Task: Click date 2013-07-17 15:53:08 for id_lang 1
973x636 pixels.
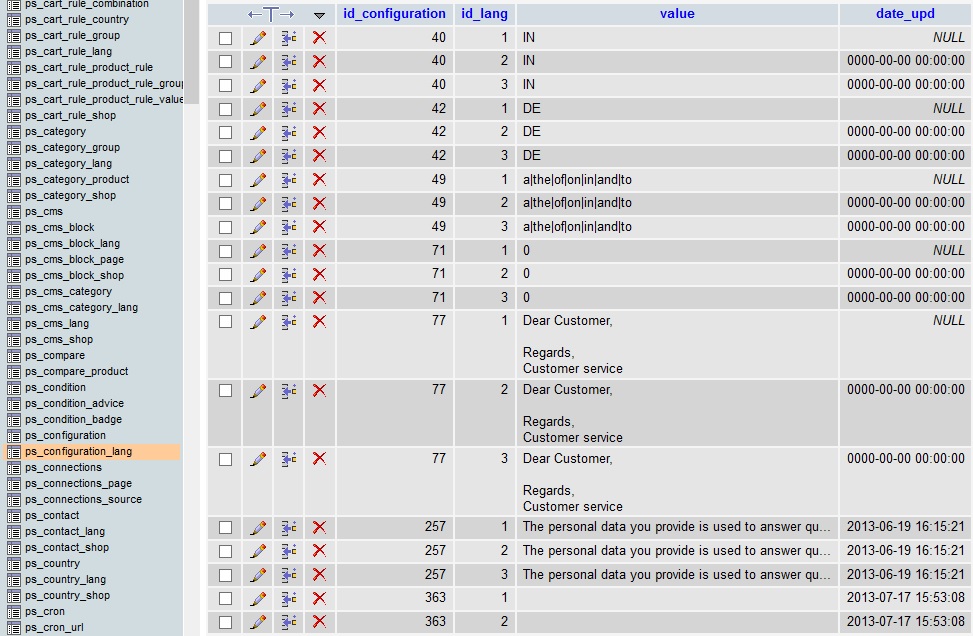Action: pyautogui.click(x=905, y=598)
